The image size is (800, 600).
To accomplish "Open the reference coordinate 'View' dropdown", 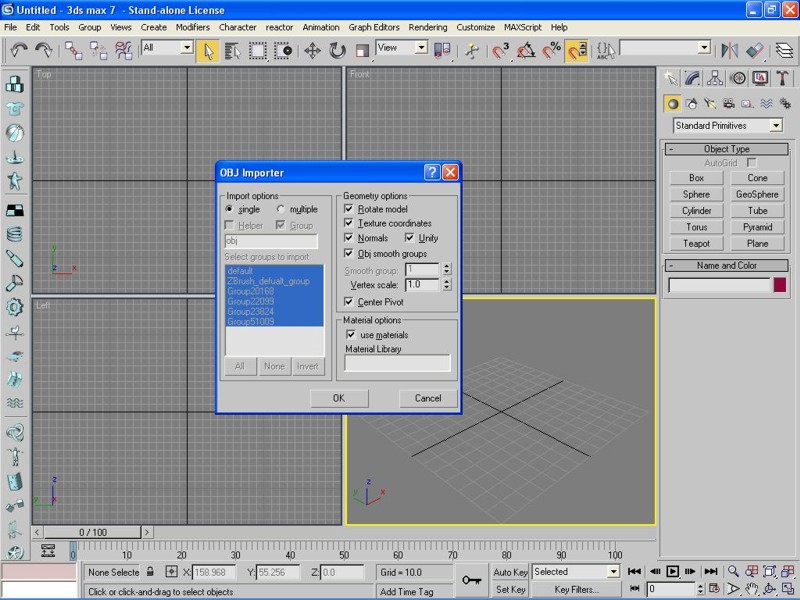I will click(x=421, y=47).
